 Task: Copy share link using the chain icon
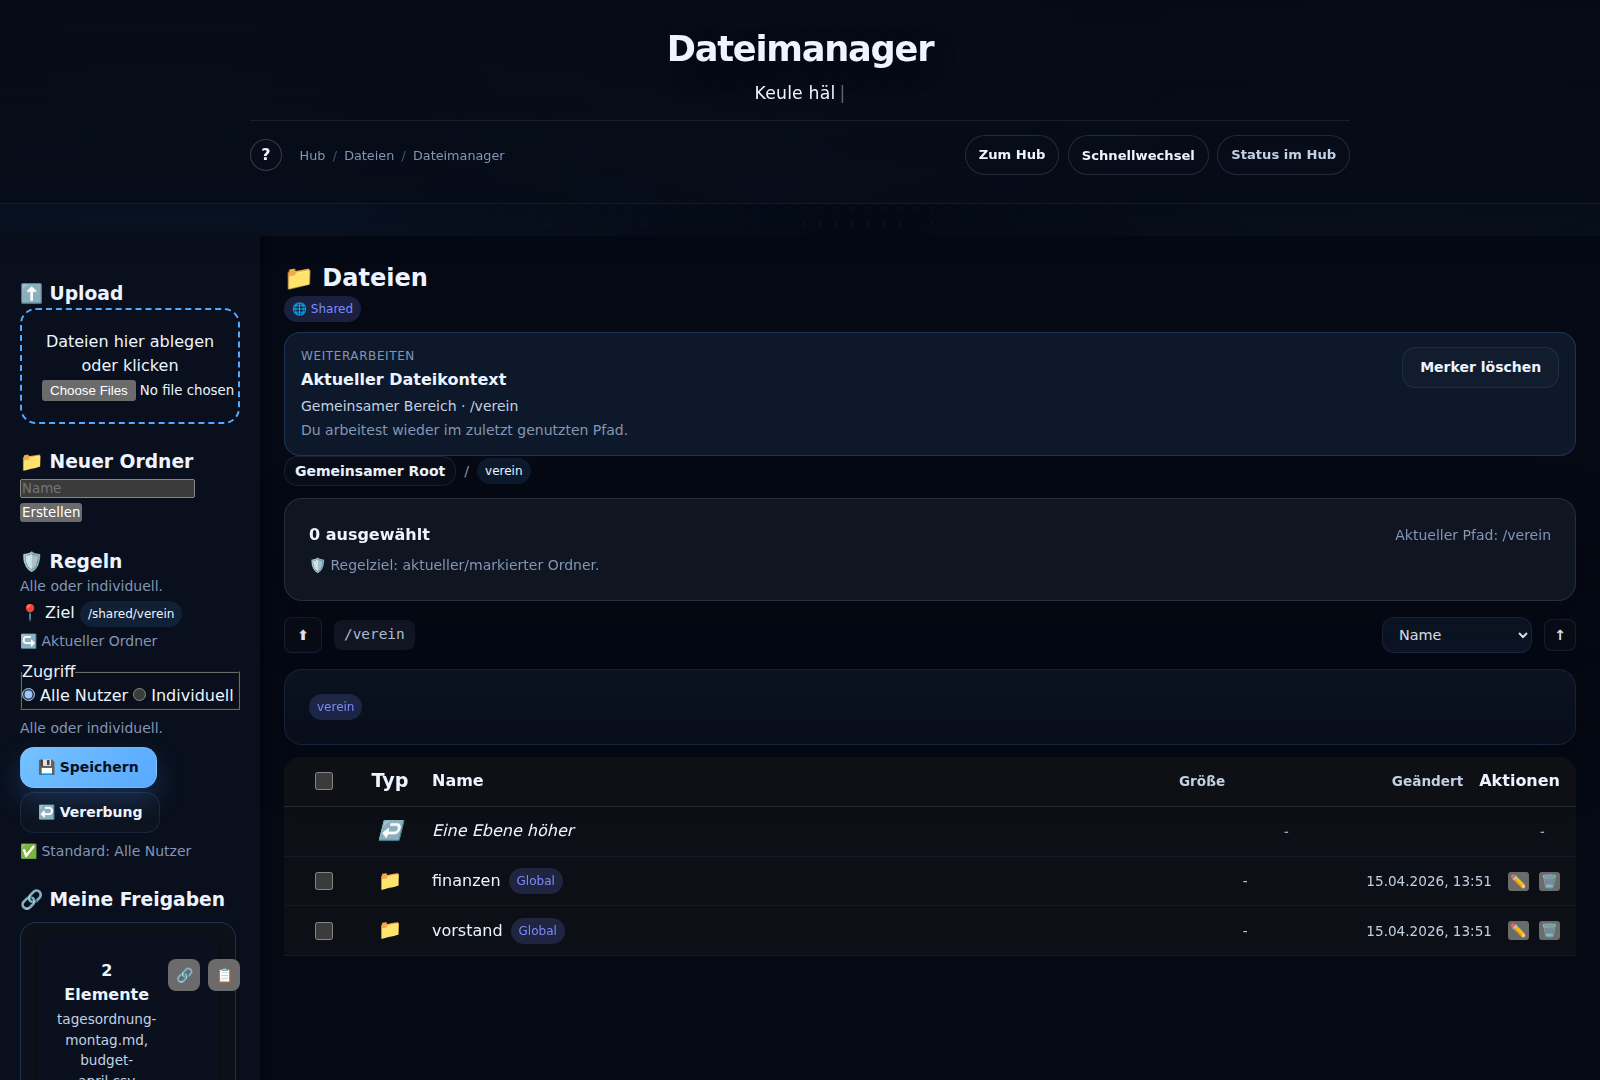(184, 975)
